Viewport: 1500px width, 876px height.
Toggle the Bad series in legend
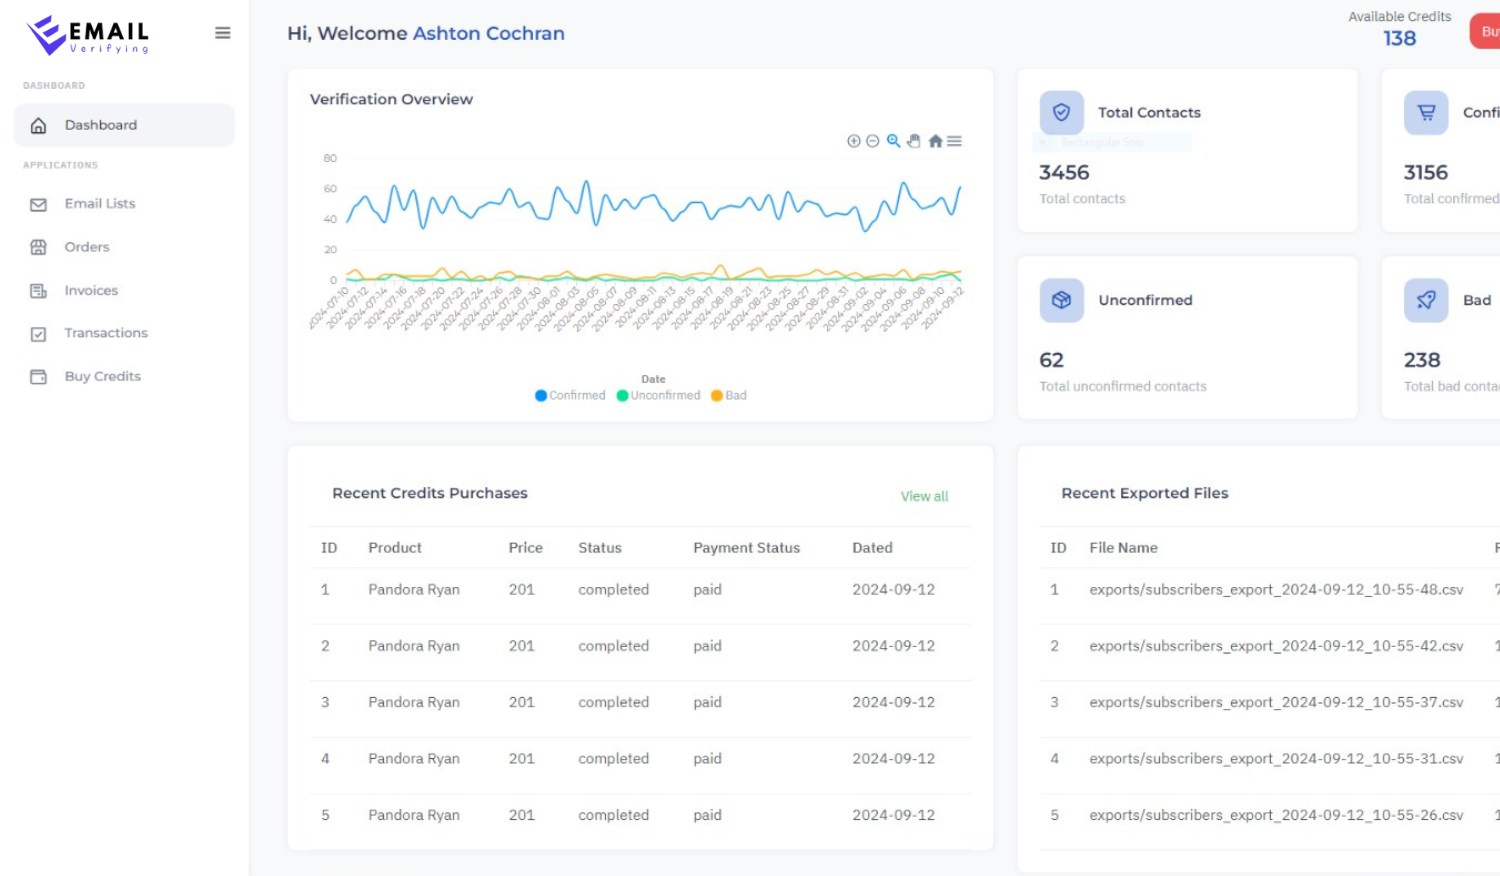[x=729, y=395]
